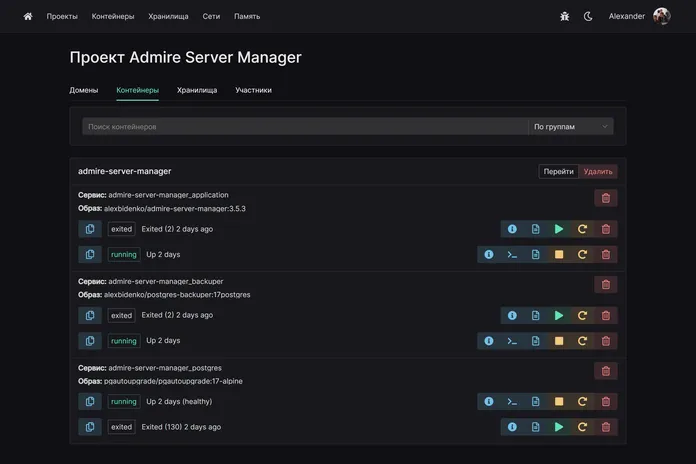Open 'Сети' in the top navigation

point(209,16)
